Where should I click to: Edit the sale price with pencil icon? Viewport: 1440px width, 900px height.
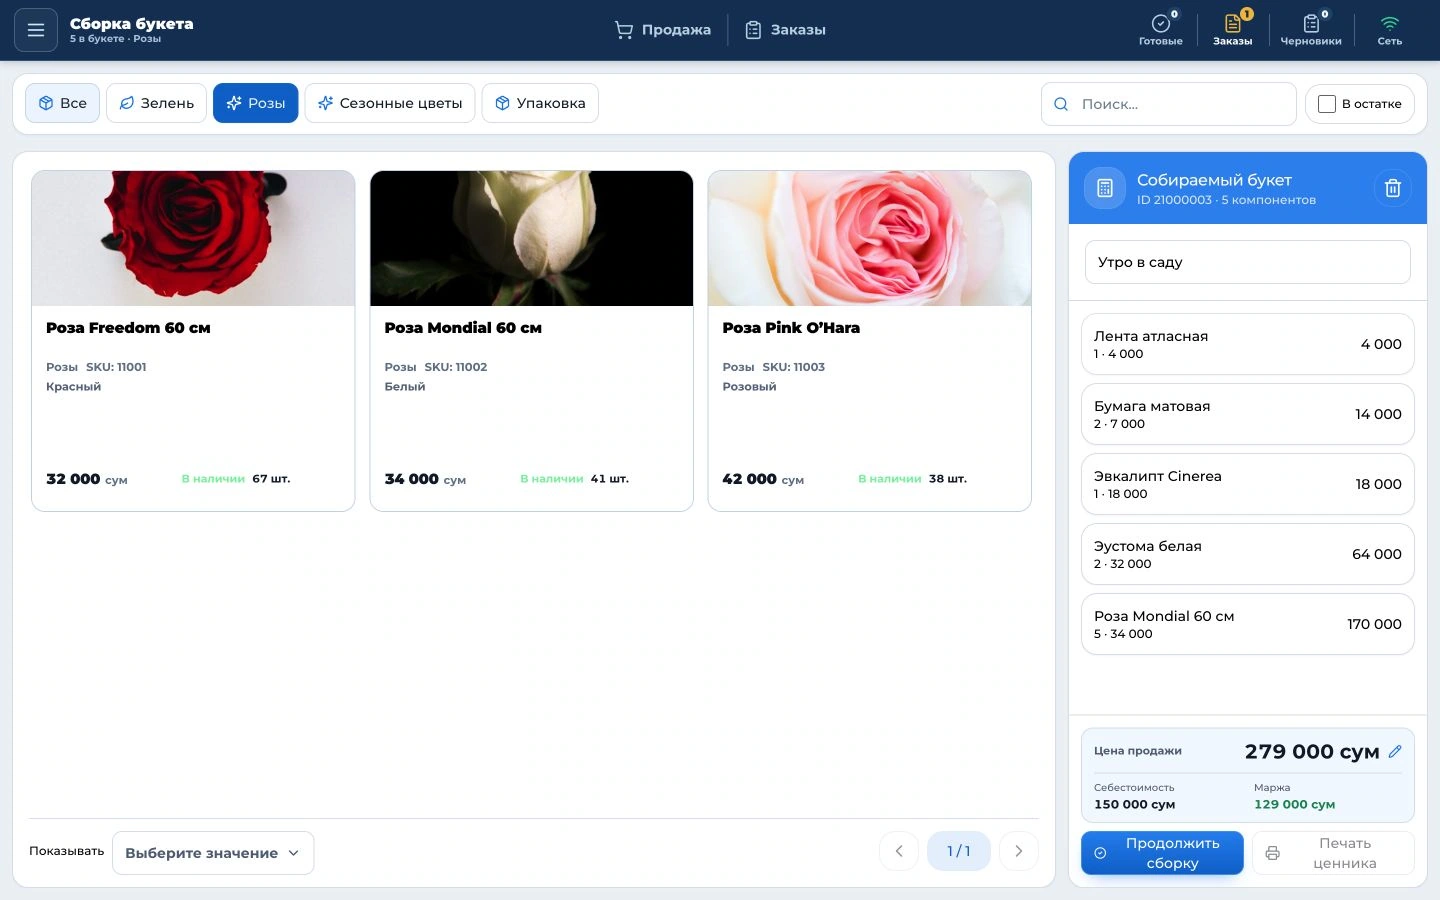click(1395, 751)
